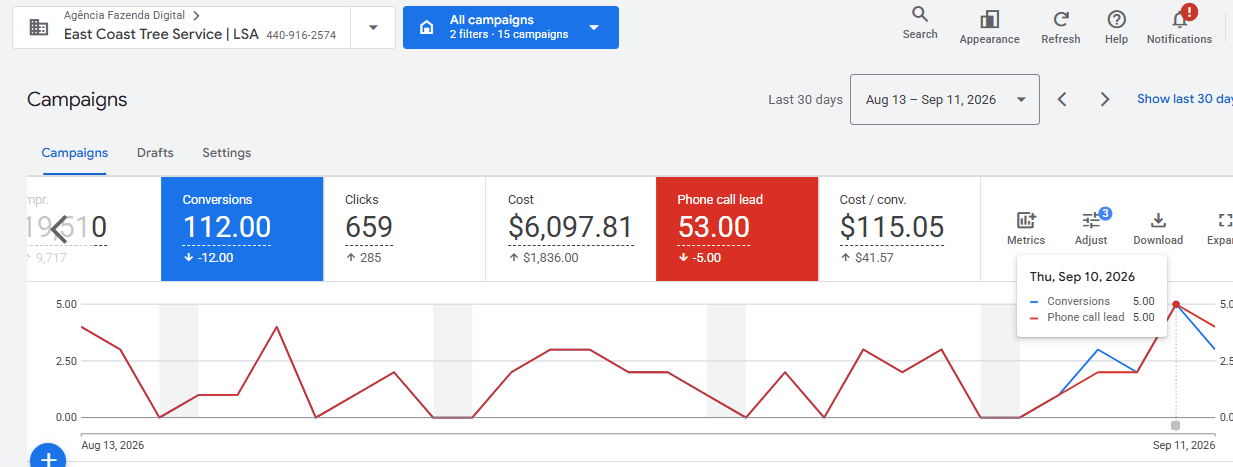
Task: Click the Last 30 days label
Action: tap(805, 99)
